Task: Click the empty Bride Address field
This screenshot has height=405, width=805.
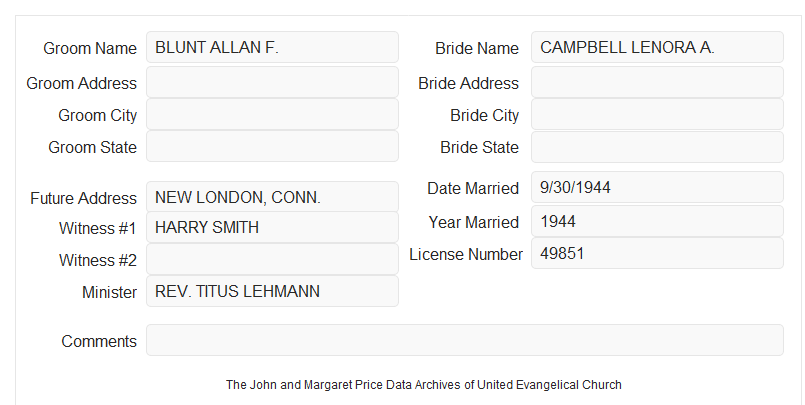Action: point(657,82)
